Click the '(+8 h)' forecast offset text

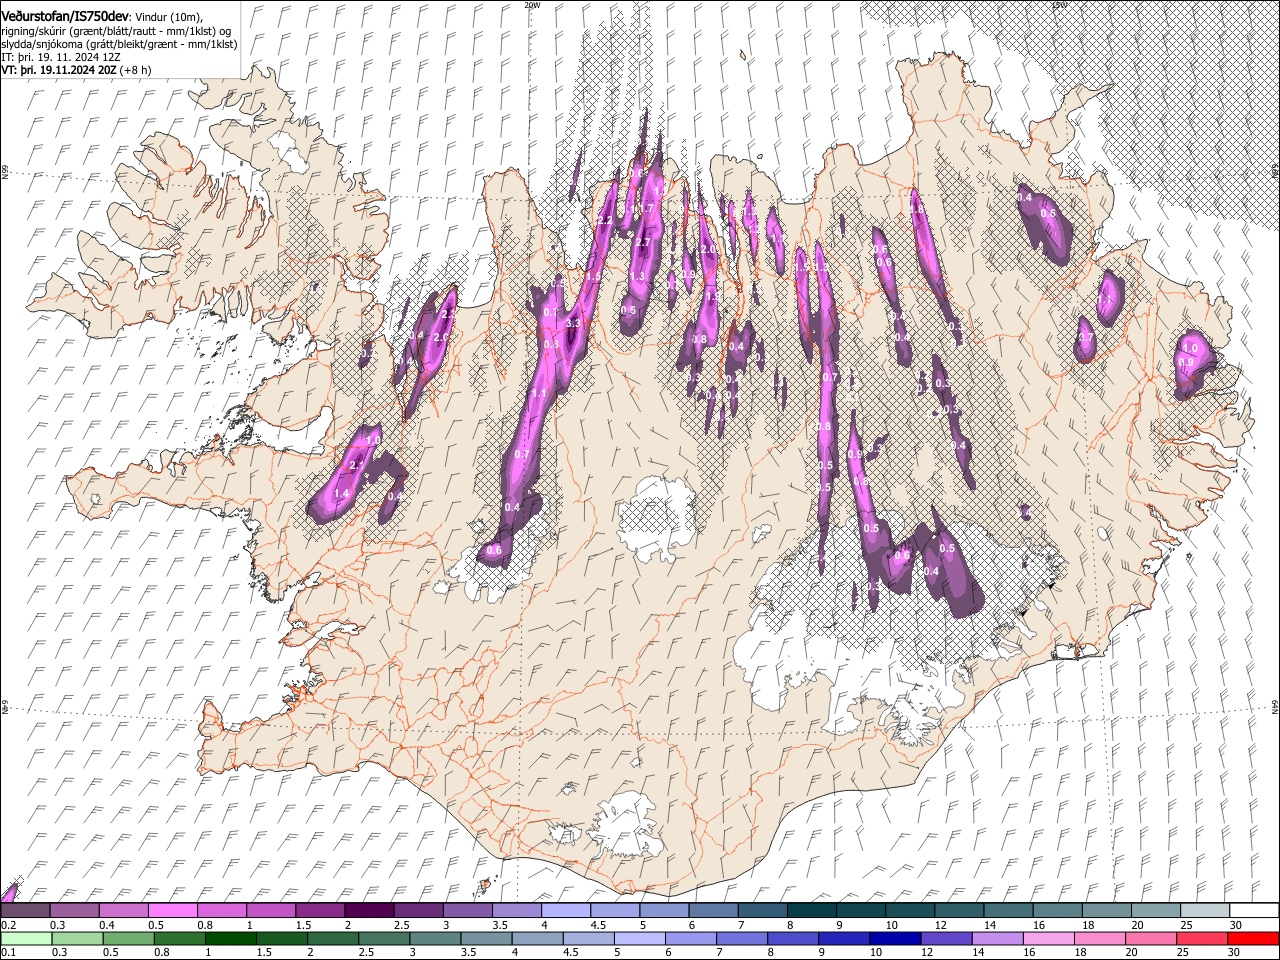pyautogui.click(x=135, y=70)
